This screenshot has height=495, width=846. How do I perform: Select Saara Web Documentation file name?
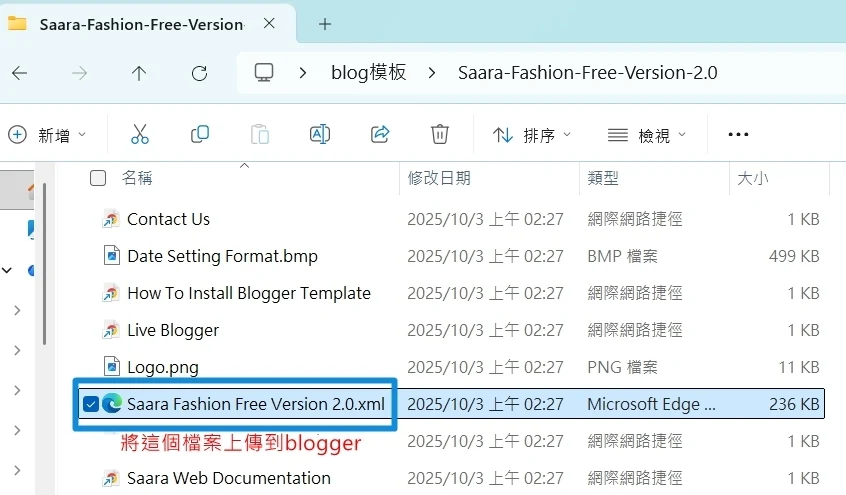pos(229,478)
